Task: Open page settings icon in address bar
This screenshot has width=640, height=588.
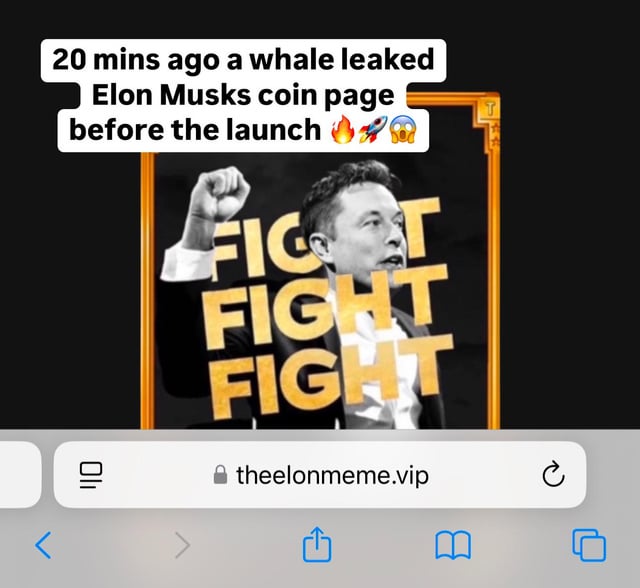Action: tap(91, 475)
